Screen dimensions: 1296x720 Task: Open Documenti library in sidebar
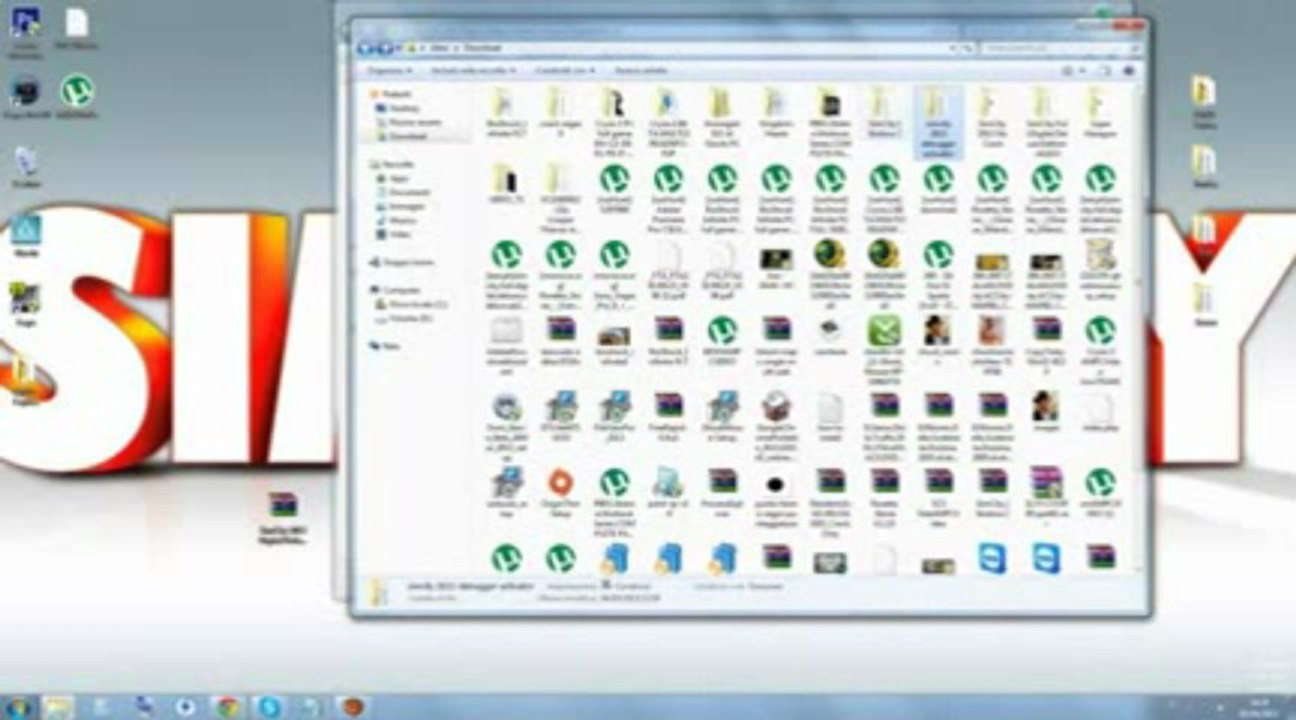[404, 192]
